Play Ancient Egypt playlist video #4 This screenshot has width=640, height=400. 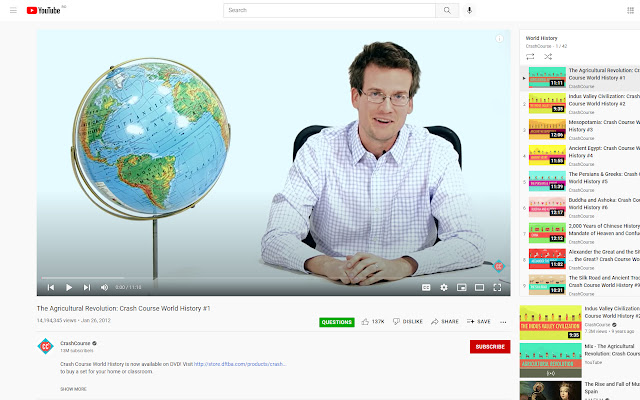[580, 156]
